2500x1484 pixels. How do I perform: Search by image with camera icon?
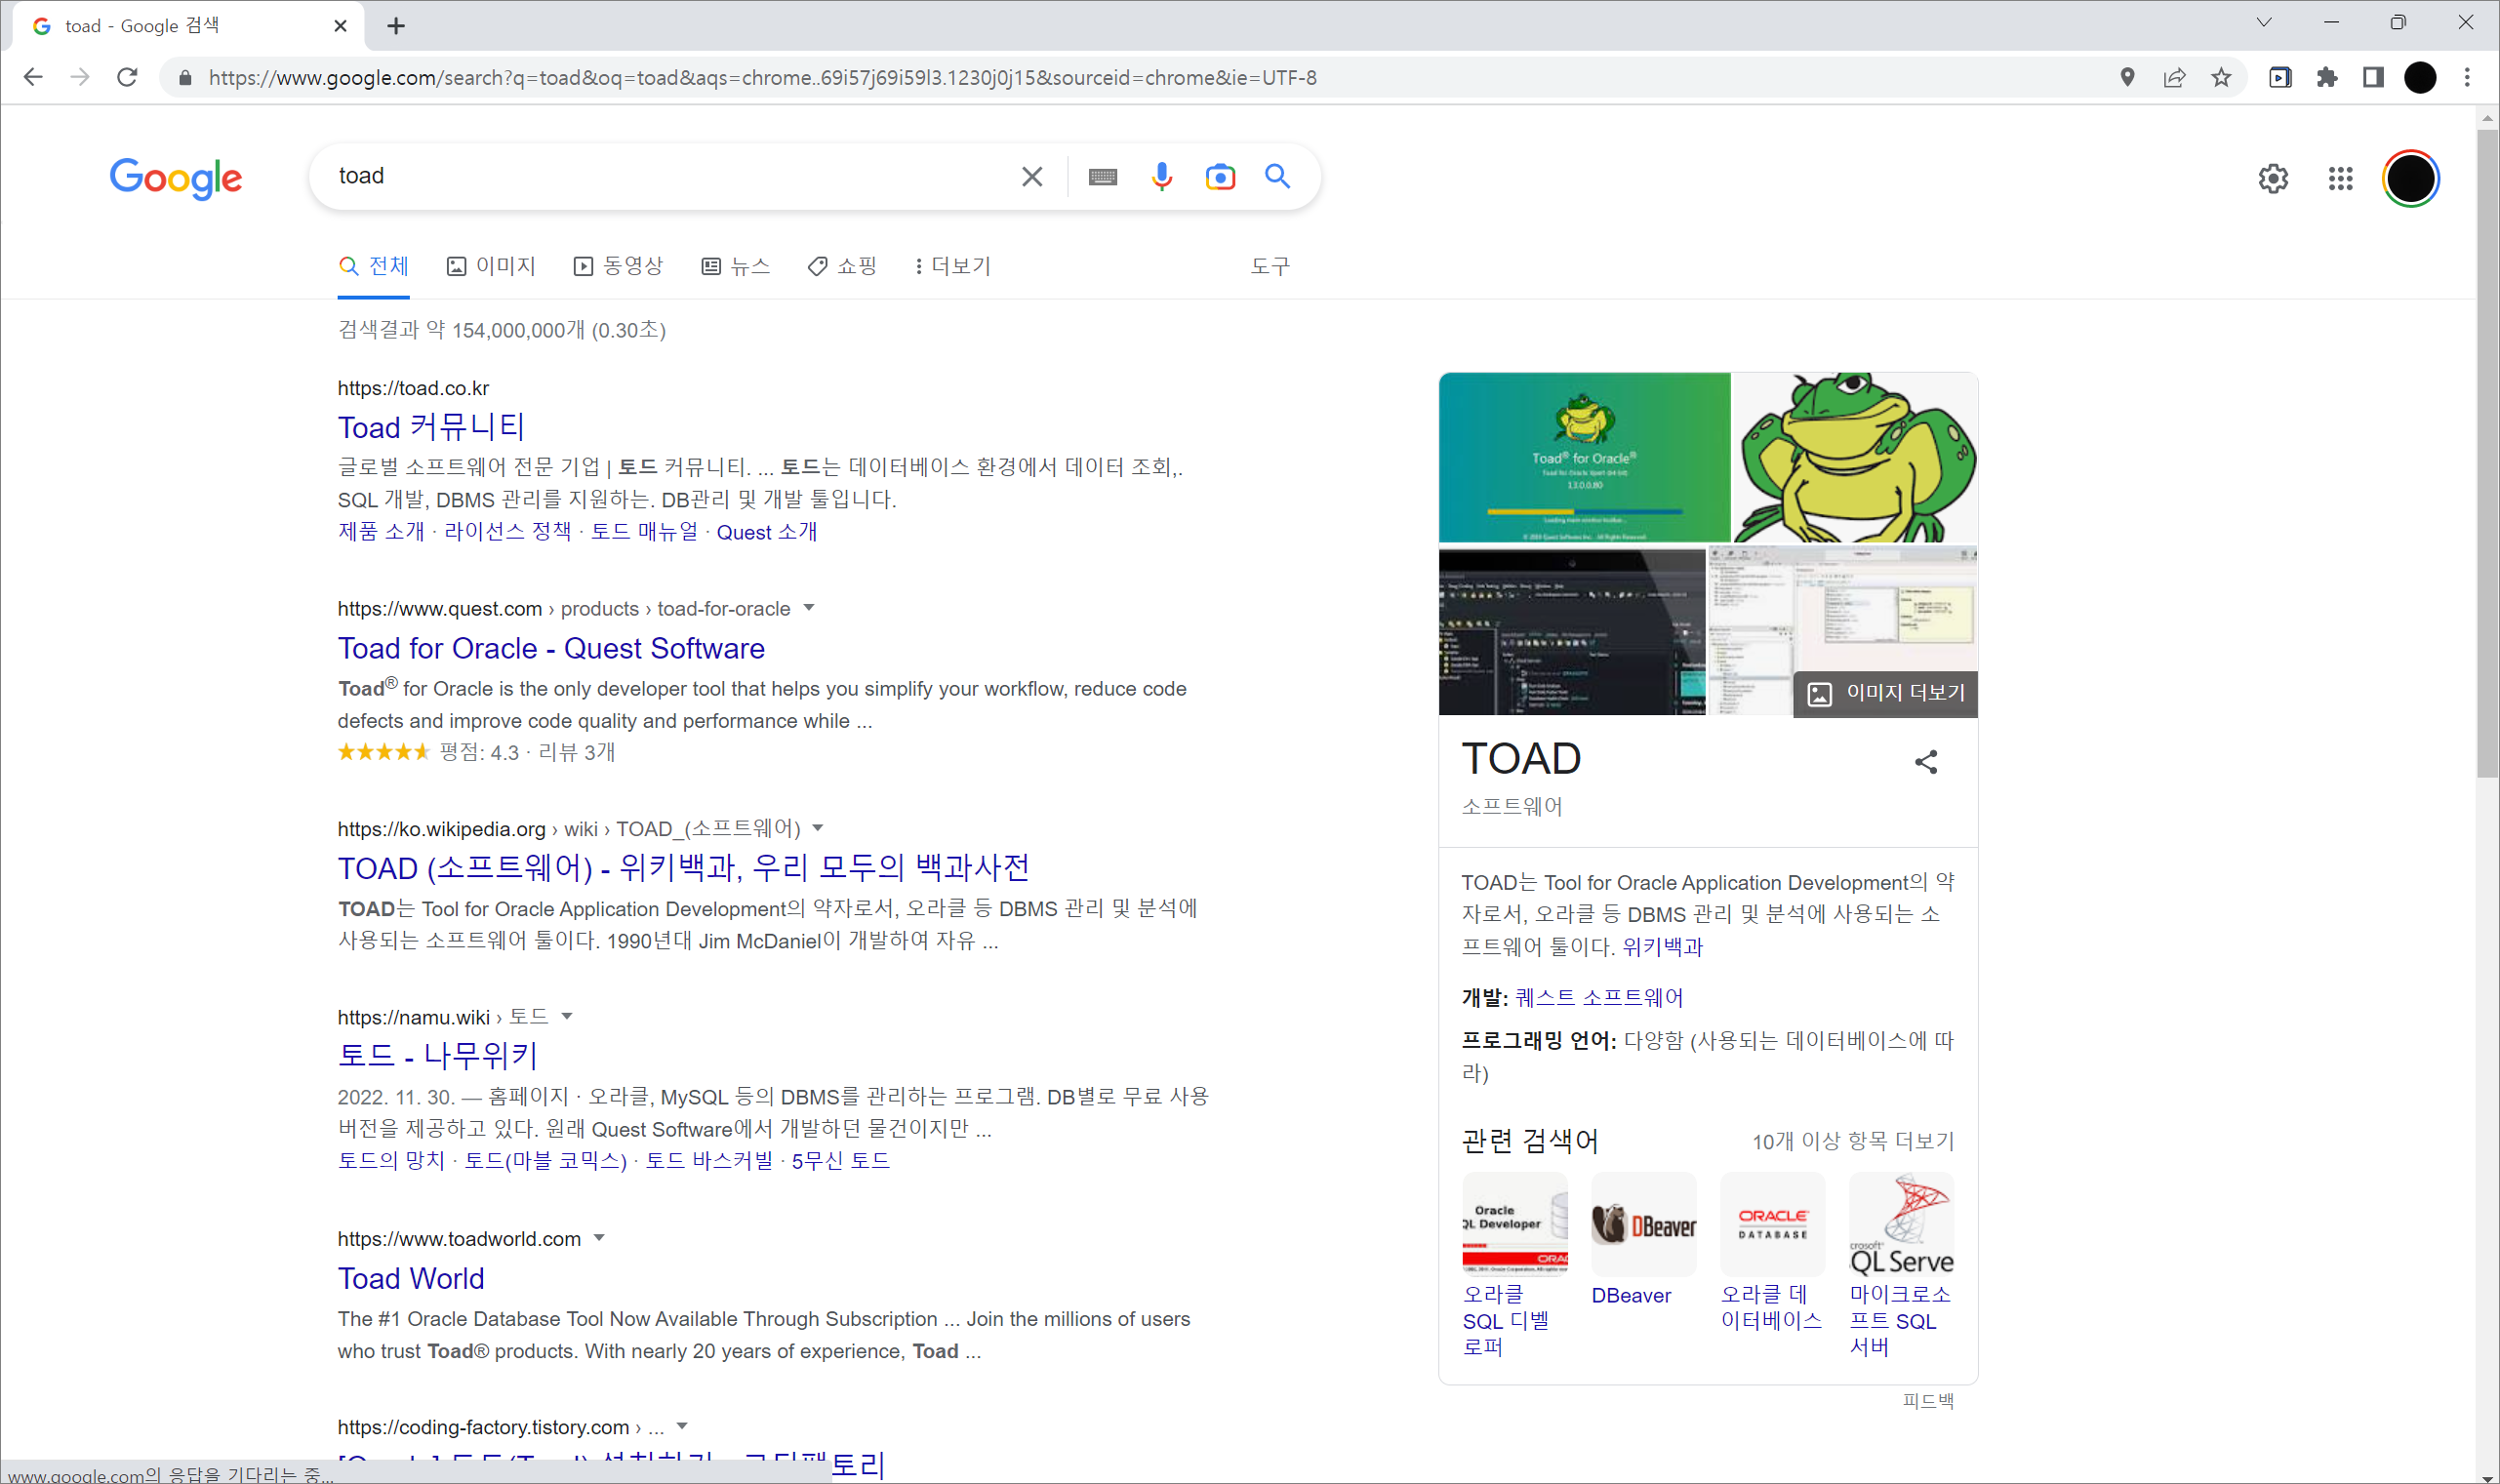pos(1220,177)
